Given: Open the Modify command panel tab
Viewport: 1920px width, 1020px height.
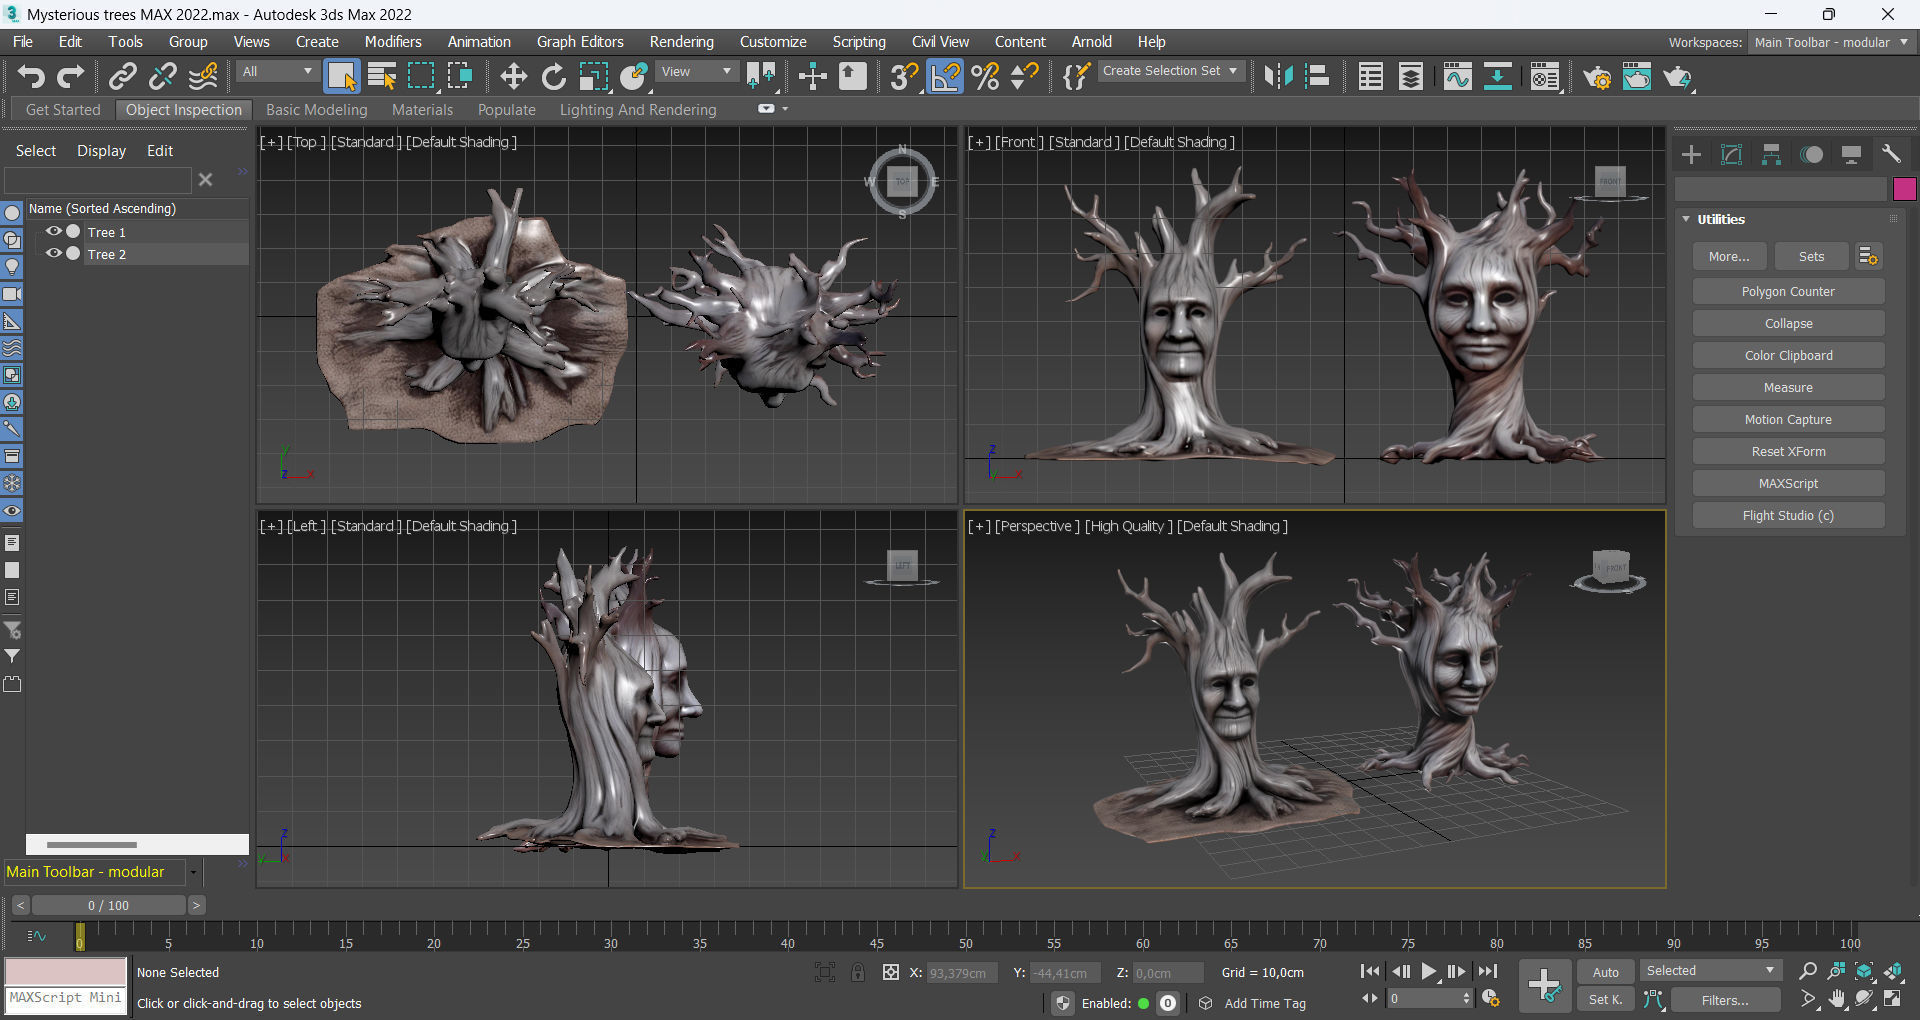Looking at the screenshot, I should pos(1731,154).
